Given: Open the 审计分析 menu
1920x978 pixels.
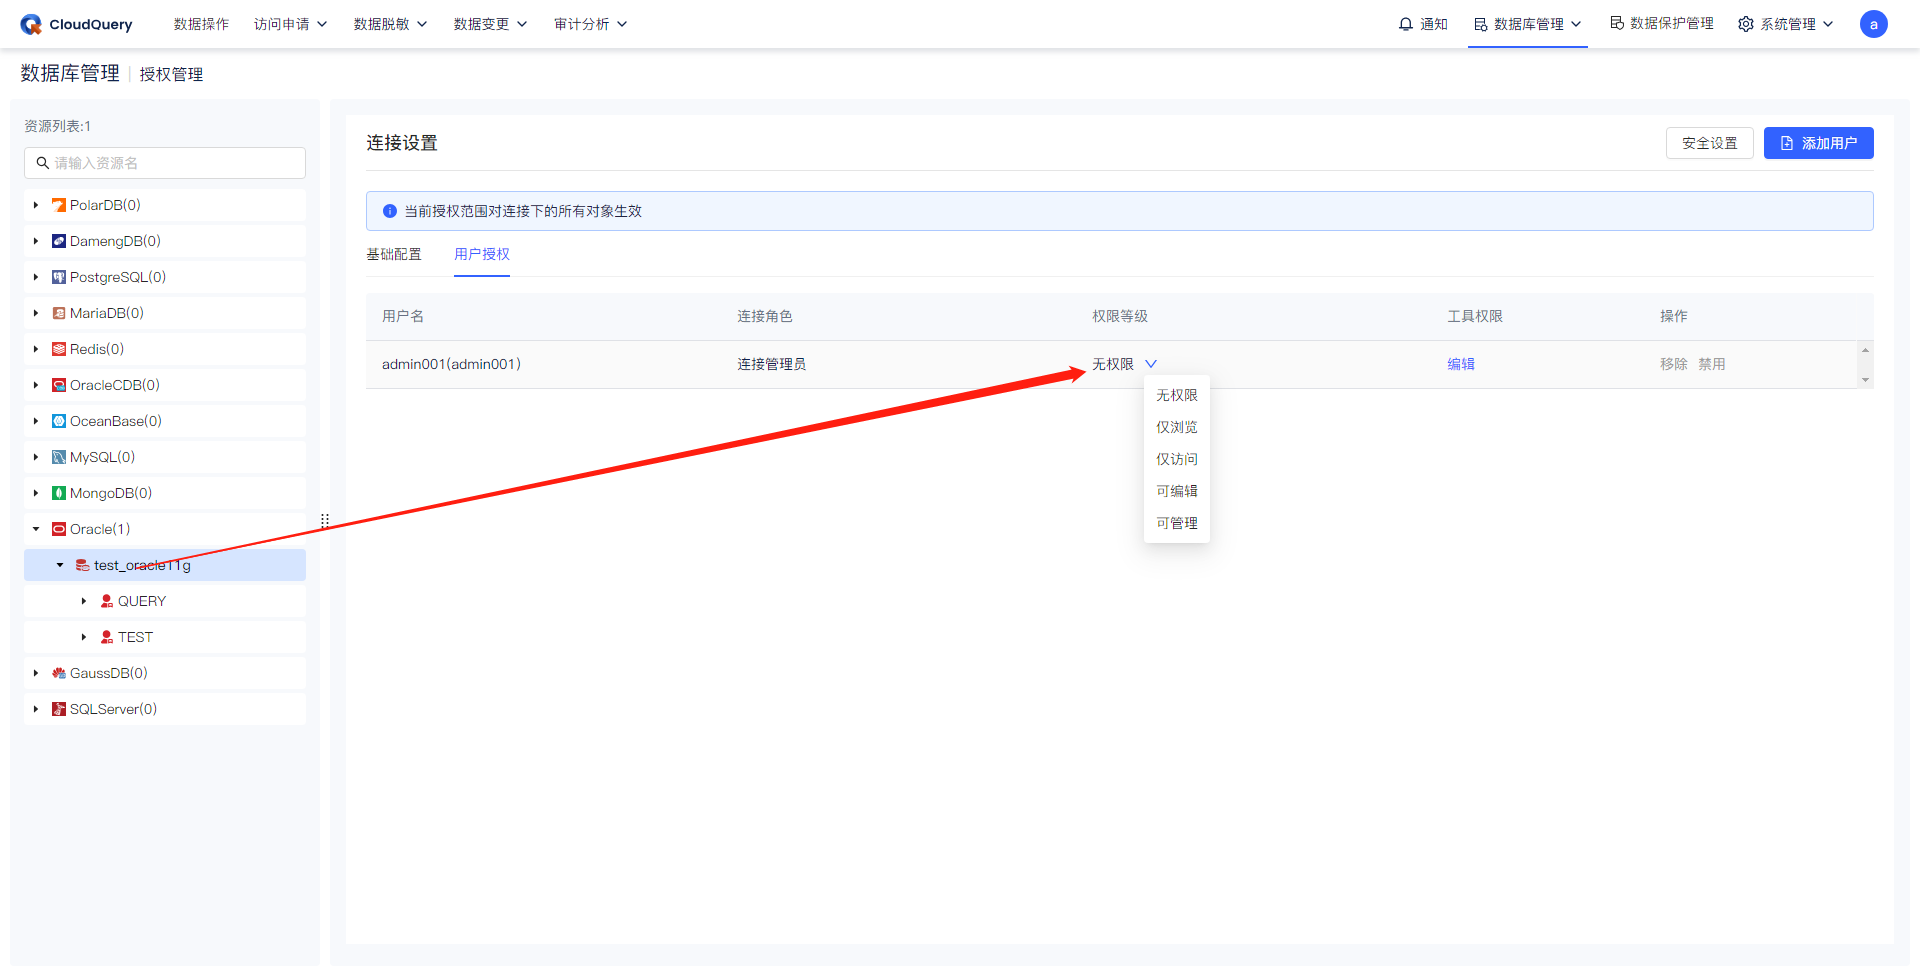Looking at the screenshot, I should click(590, 24).
